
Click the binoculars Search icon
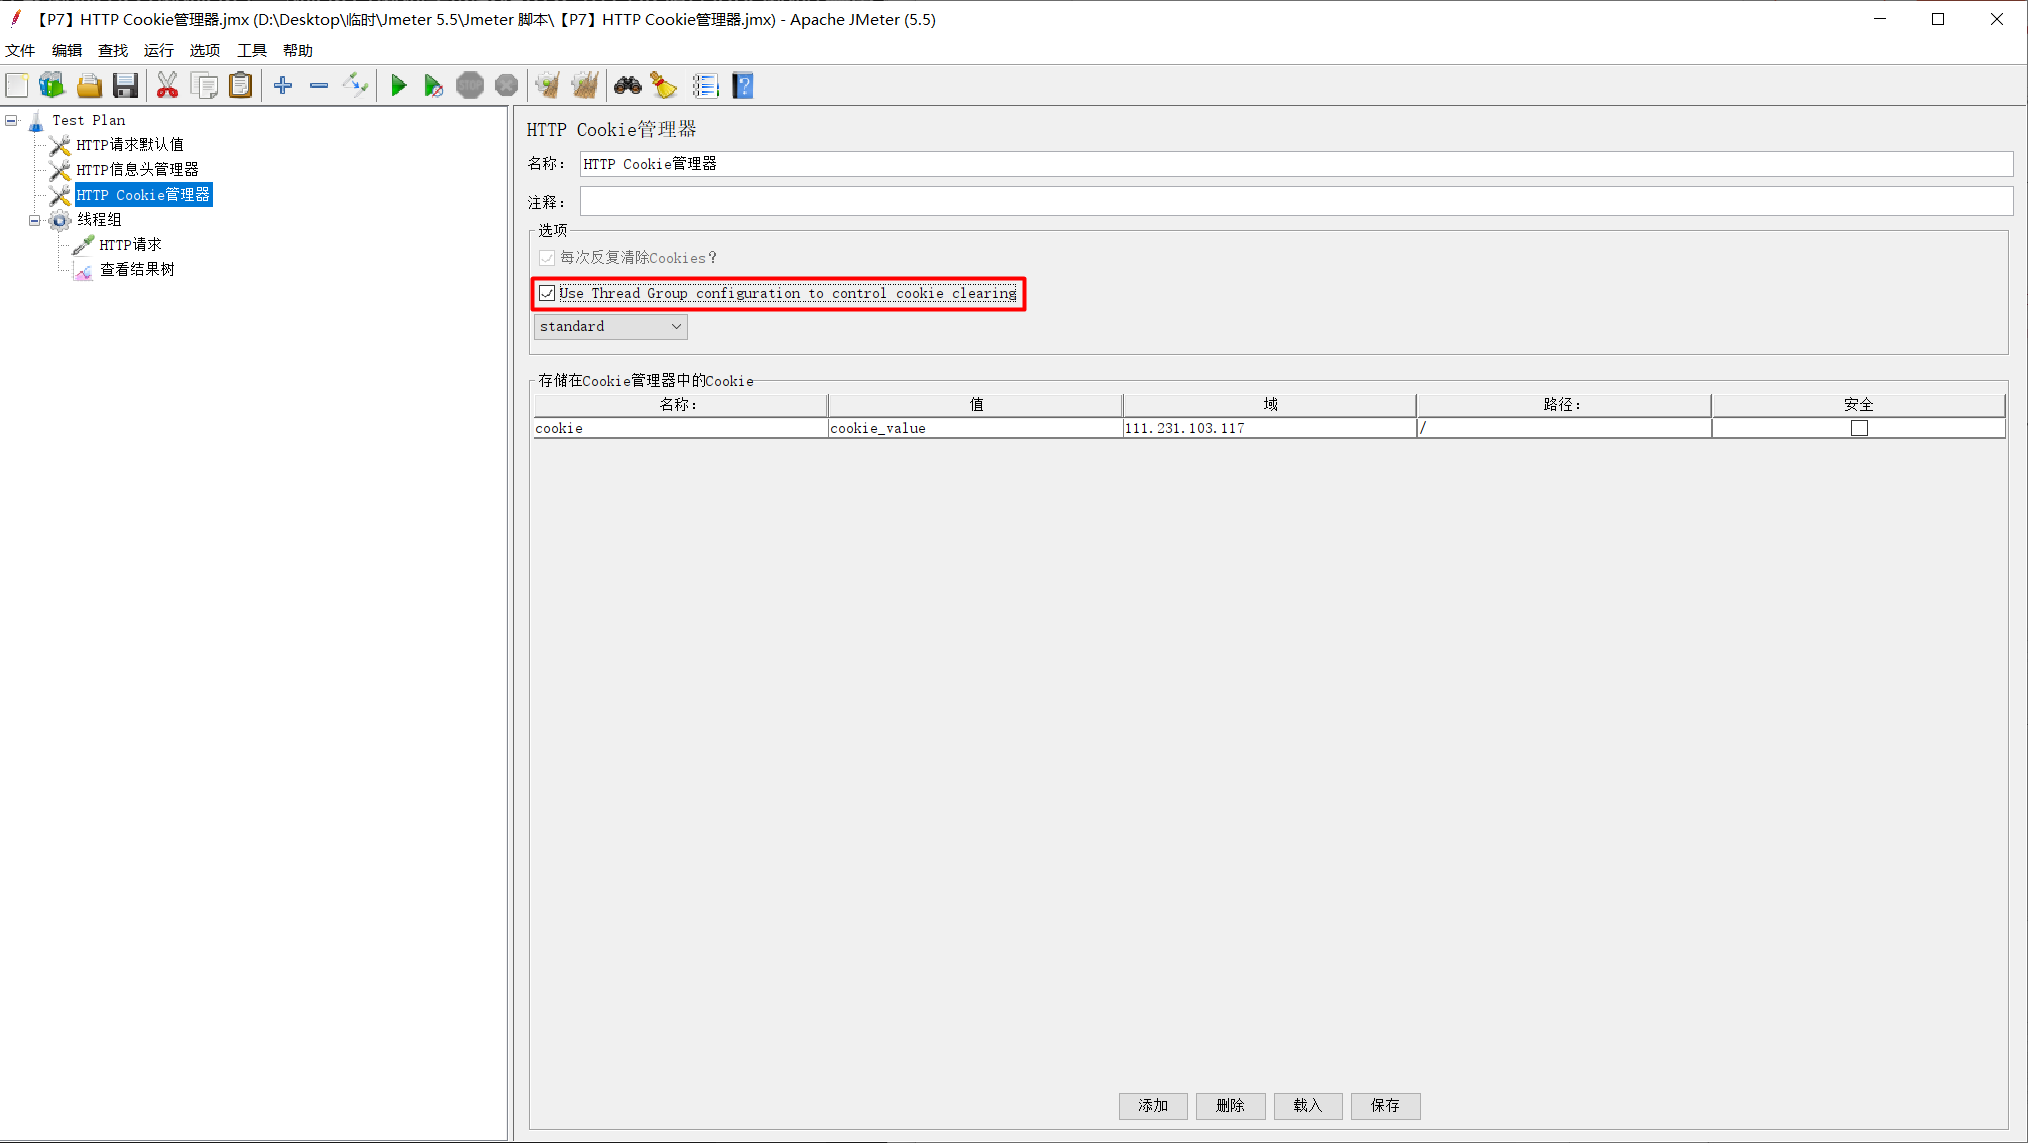(x=627, y=86)
